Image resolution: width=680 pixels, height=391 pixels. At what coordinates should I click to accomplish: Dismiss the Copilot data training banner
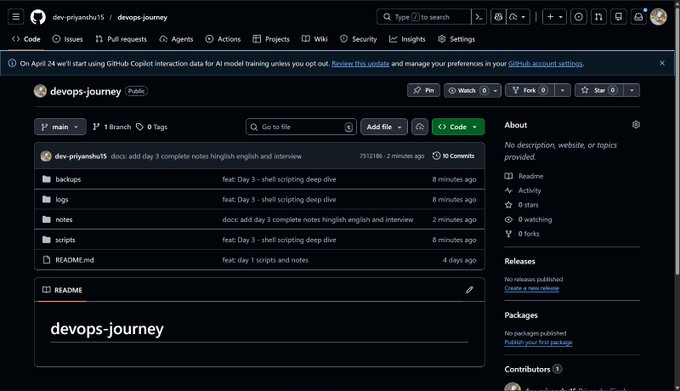(x=662, y=63)
